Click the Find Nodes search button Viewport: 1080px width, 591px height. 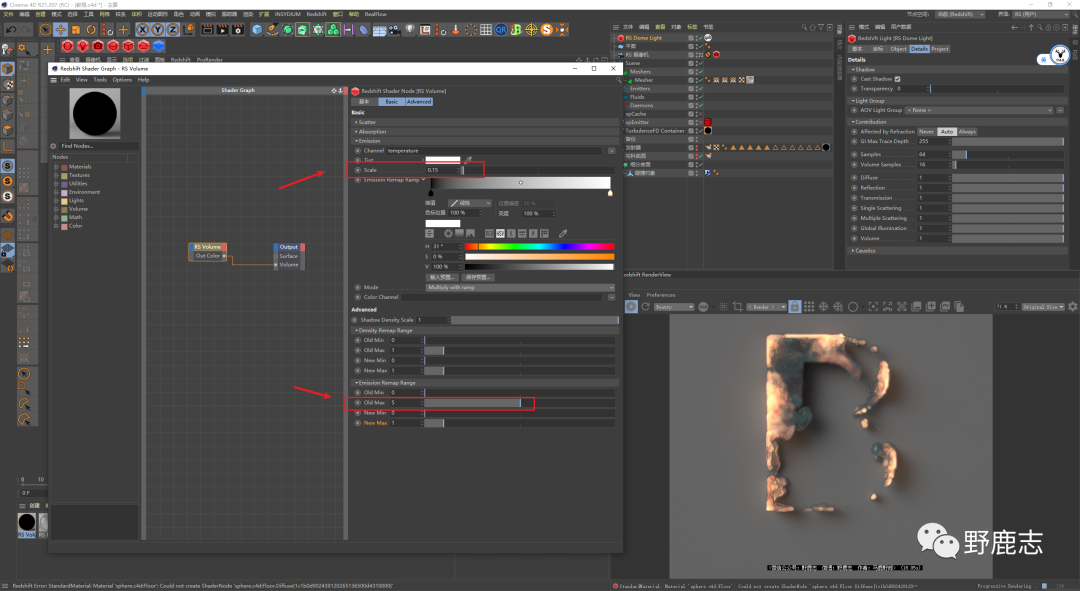click(x=53, y=146)
